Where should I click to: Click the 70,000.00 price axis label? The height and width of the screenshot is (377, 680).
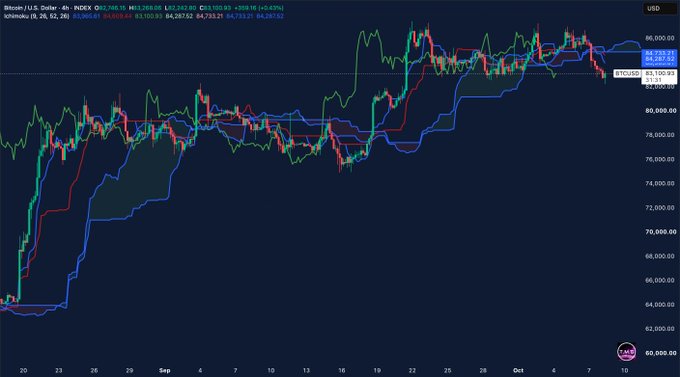pyautogui.click(x=660, y=232)
